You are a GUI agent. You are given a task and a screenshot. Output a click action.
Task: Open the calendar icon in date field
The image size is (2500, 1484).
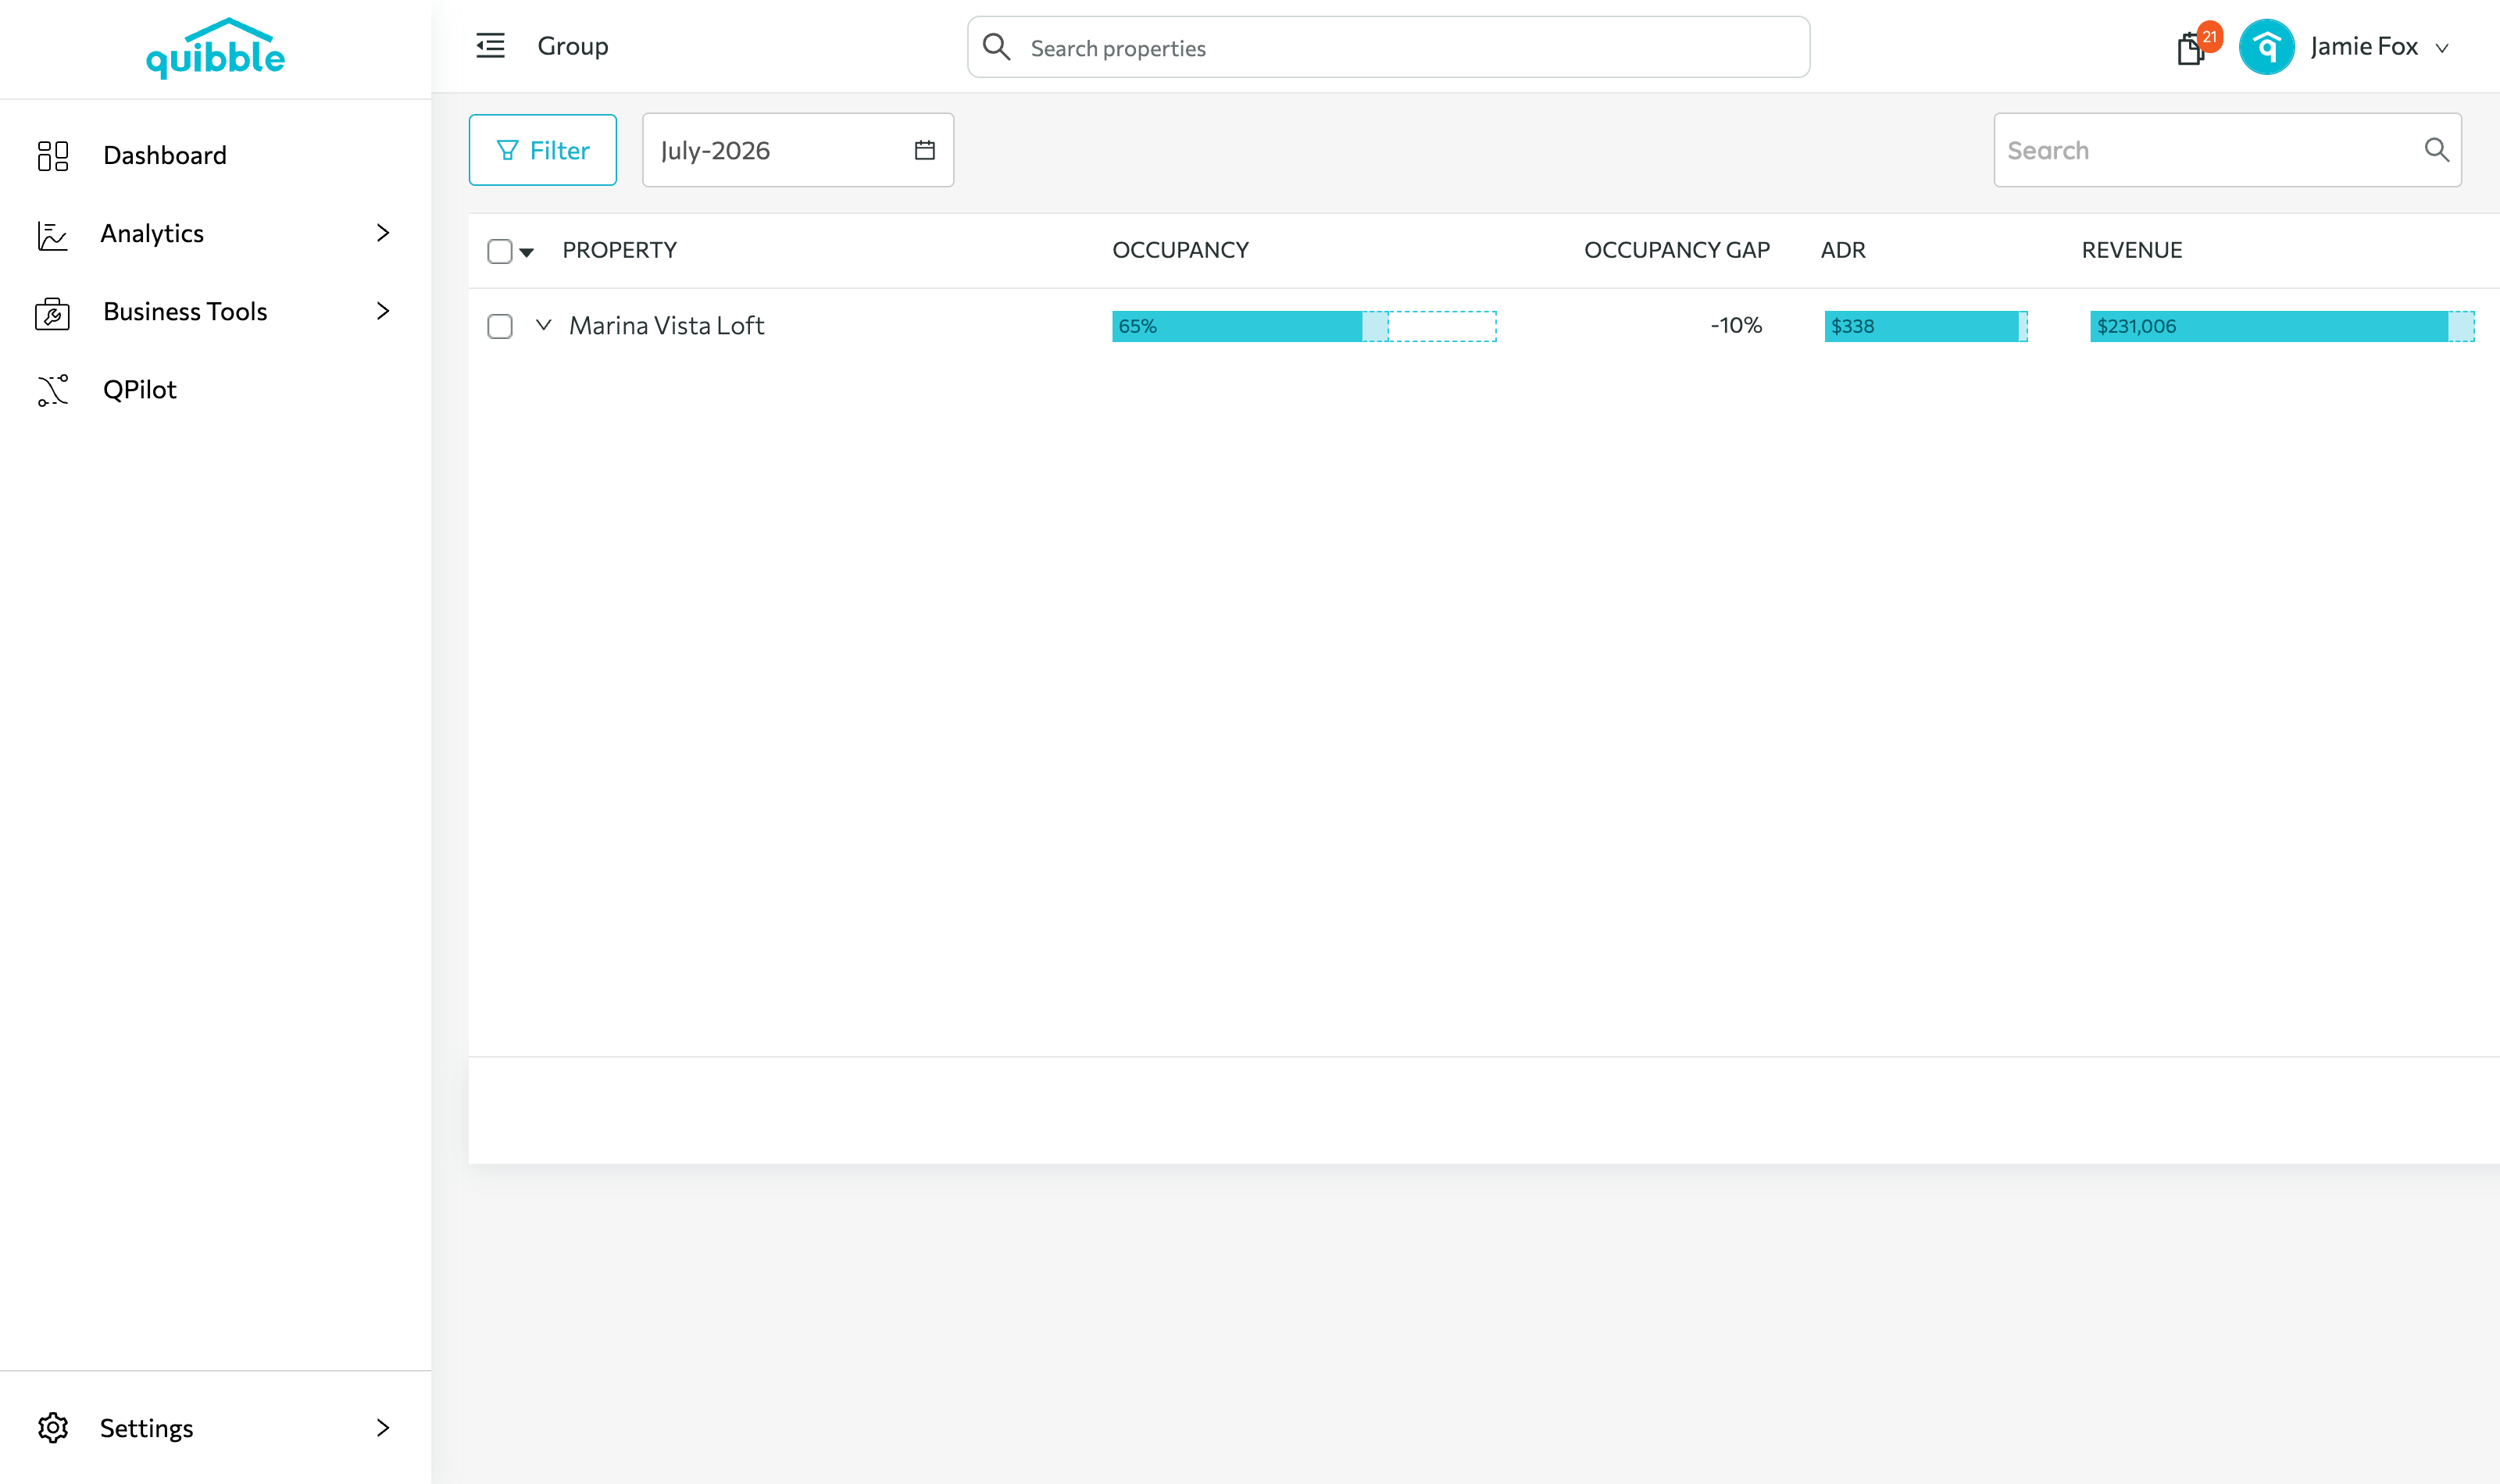tap(925, 150)
